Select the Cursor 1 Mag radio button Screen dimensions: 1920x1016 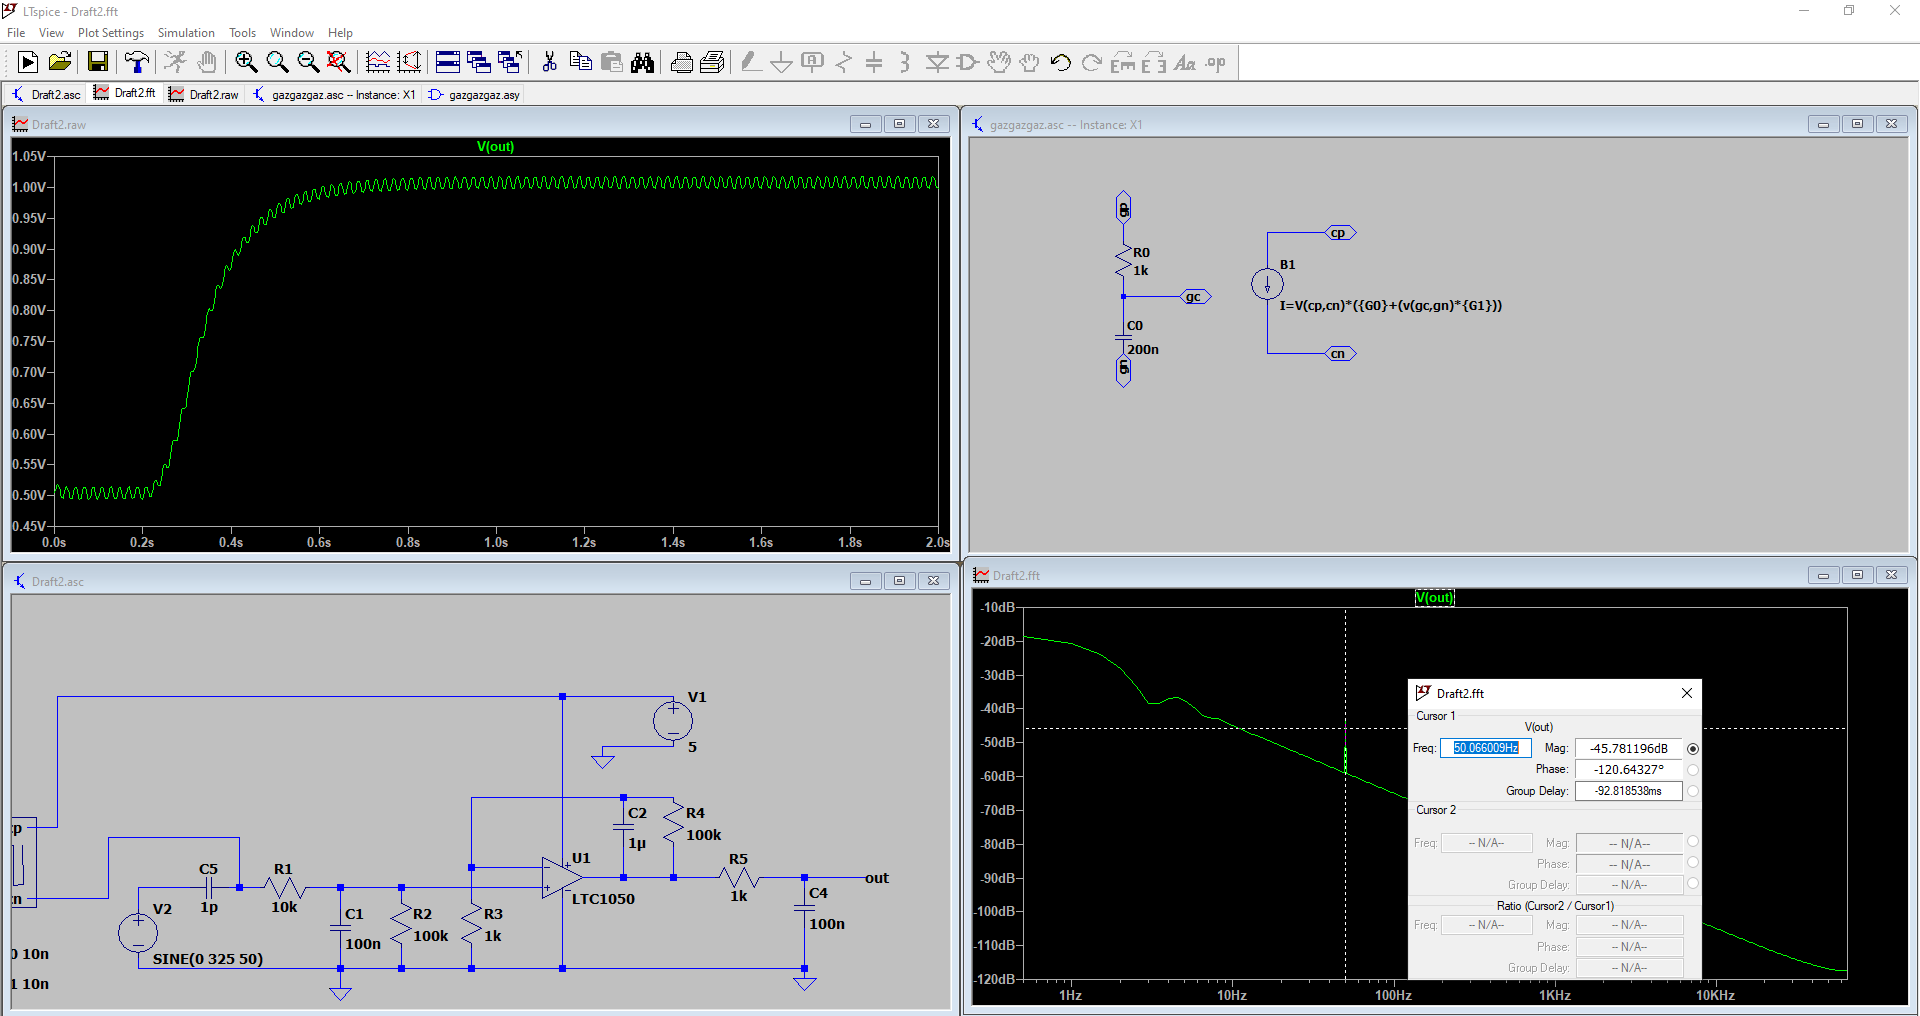(1692, 749)
